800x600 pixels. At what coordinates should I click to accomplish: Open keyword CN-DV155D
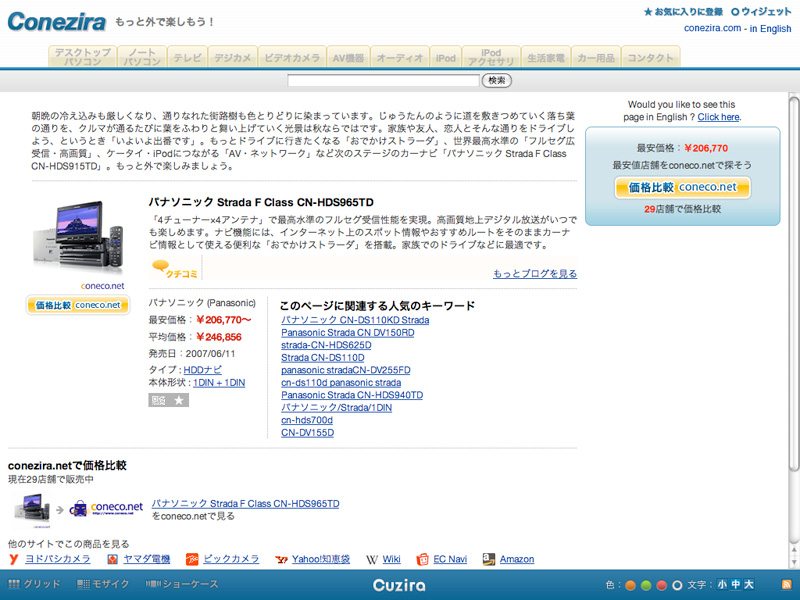point(307,433)
